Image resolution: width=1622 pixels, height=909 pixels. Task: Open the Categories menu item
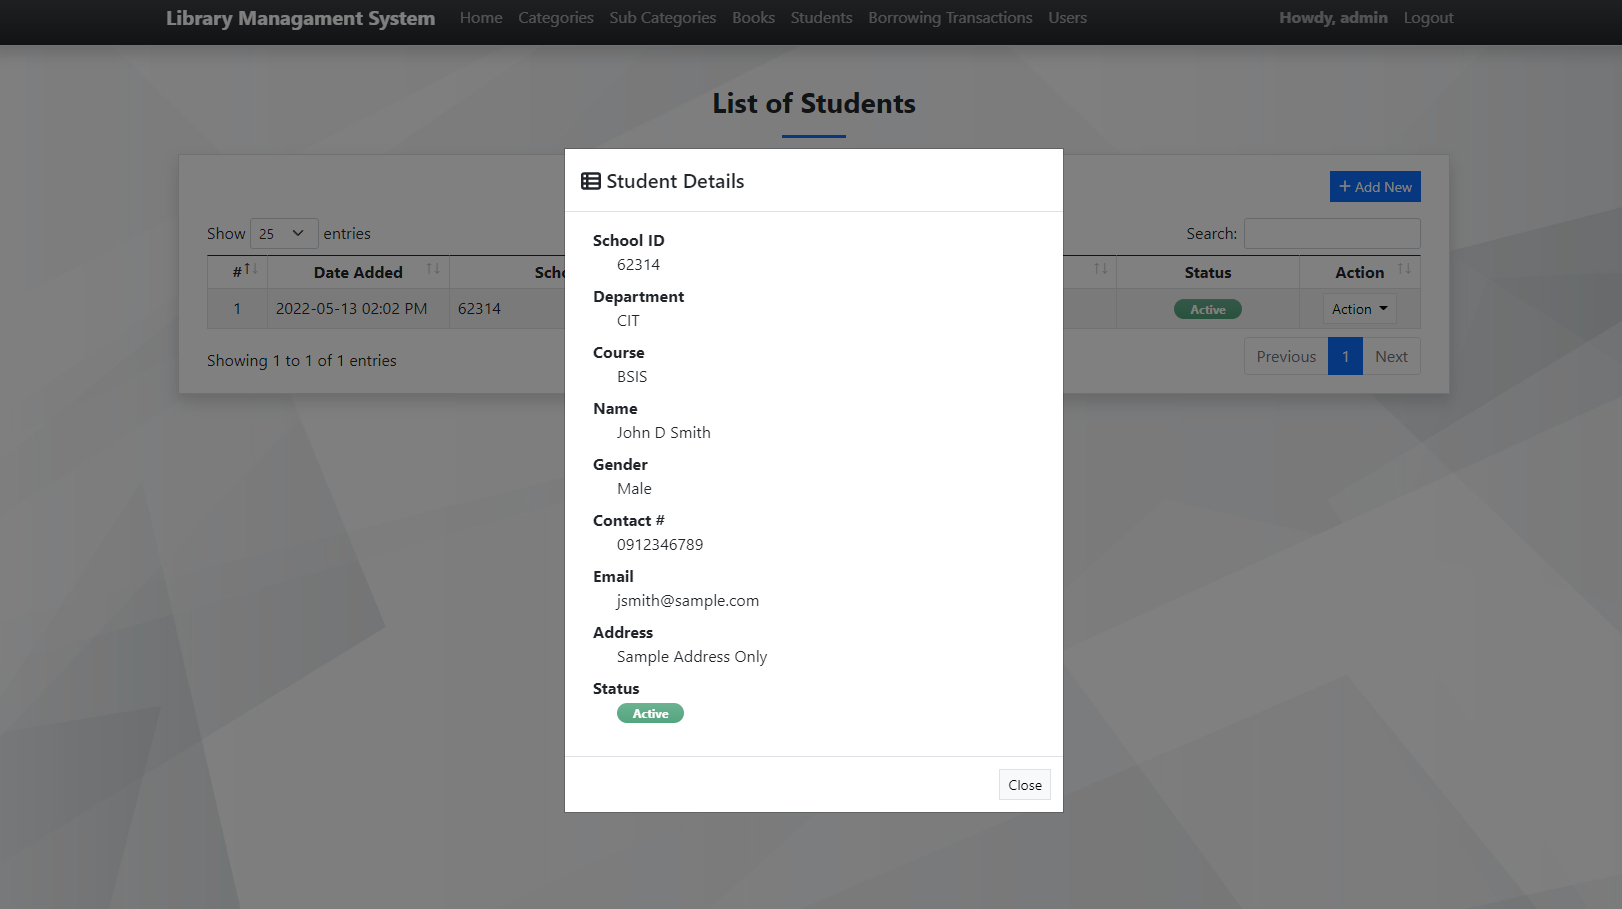pos(556,18)
